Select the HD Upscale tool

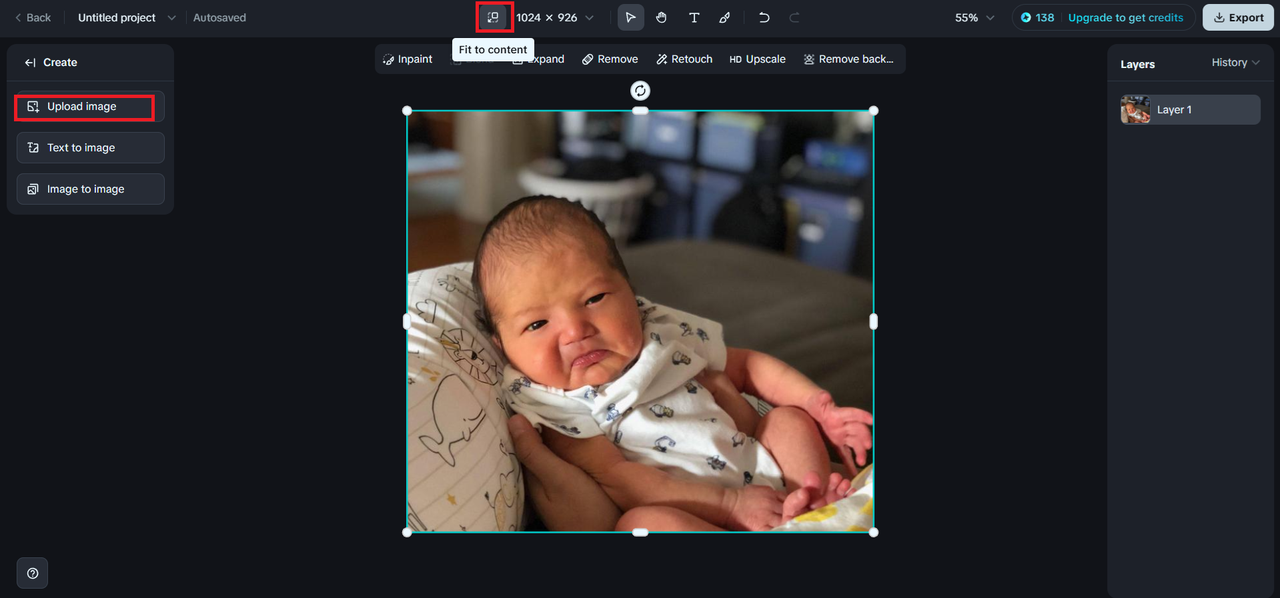(x=757, y=59)
